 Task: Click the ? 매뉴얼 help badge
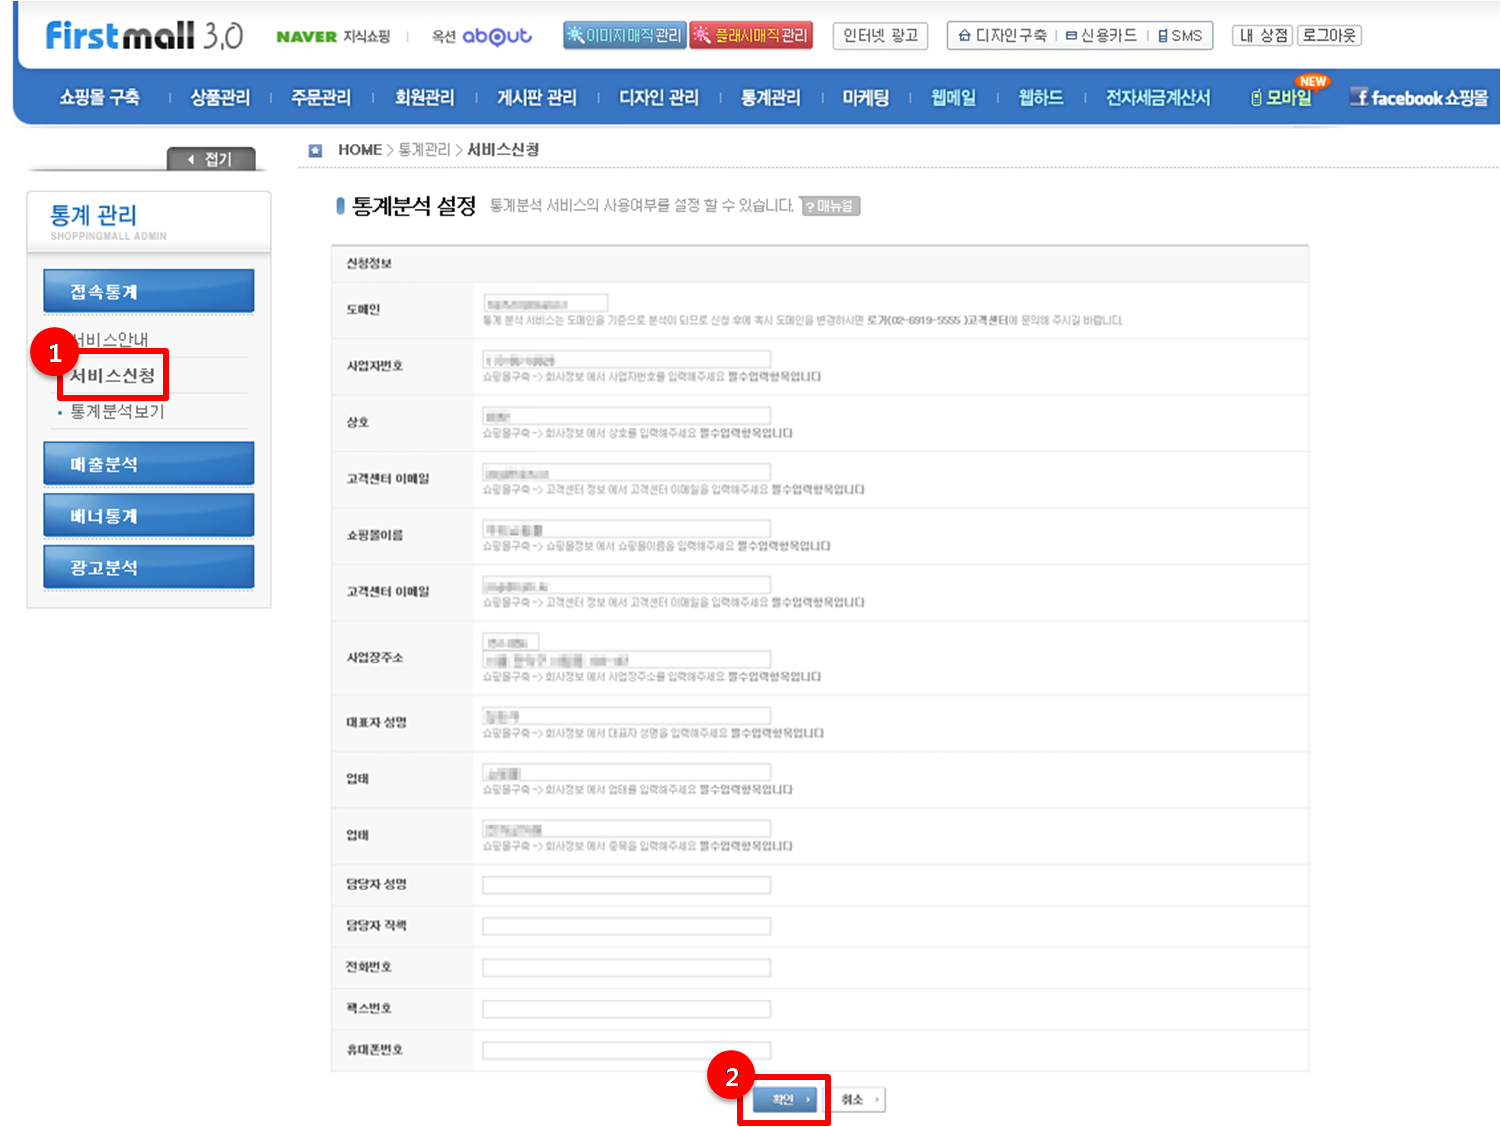point(829,206)
